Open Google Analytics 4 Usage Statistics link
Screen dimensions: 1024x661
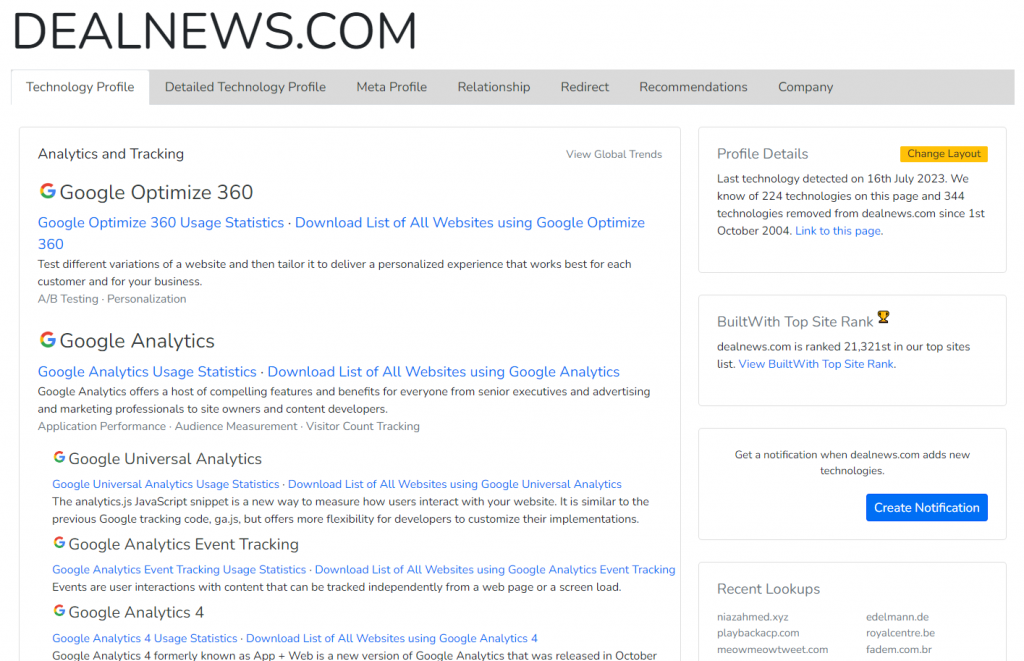click(x=144, y=638)
